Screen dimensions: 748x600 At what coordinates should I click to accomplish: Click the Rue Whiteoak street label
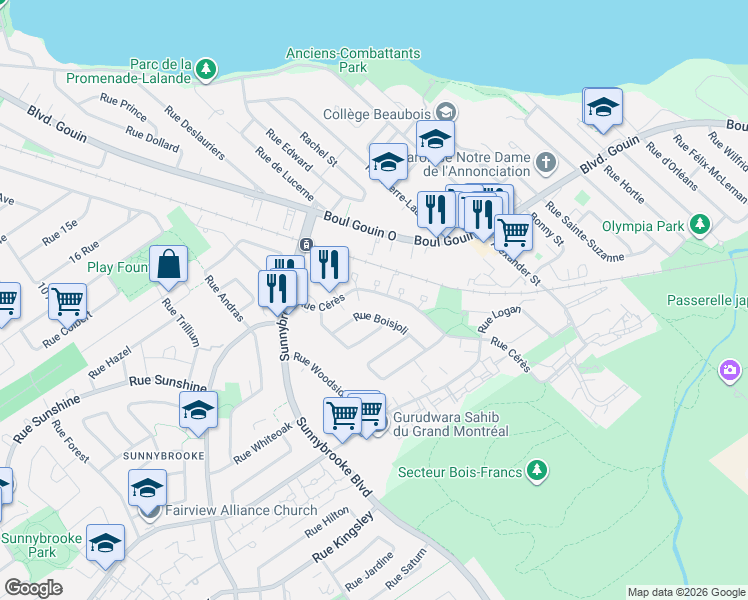262,443
